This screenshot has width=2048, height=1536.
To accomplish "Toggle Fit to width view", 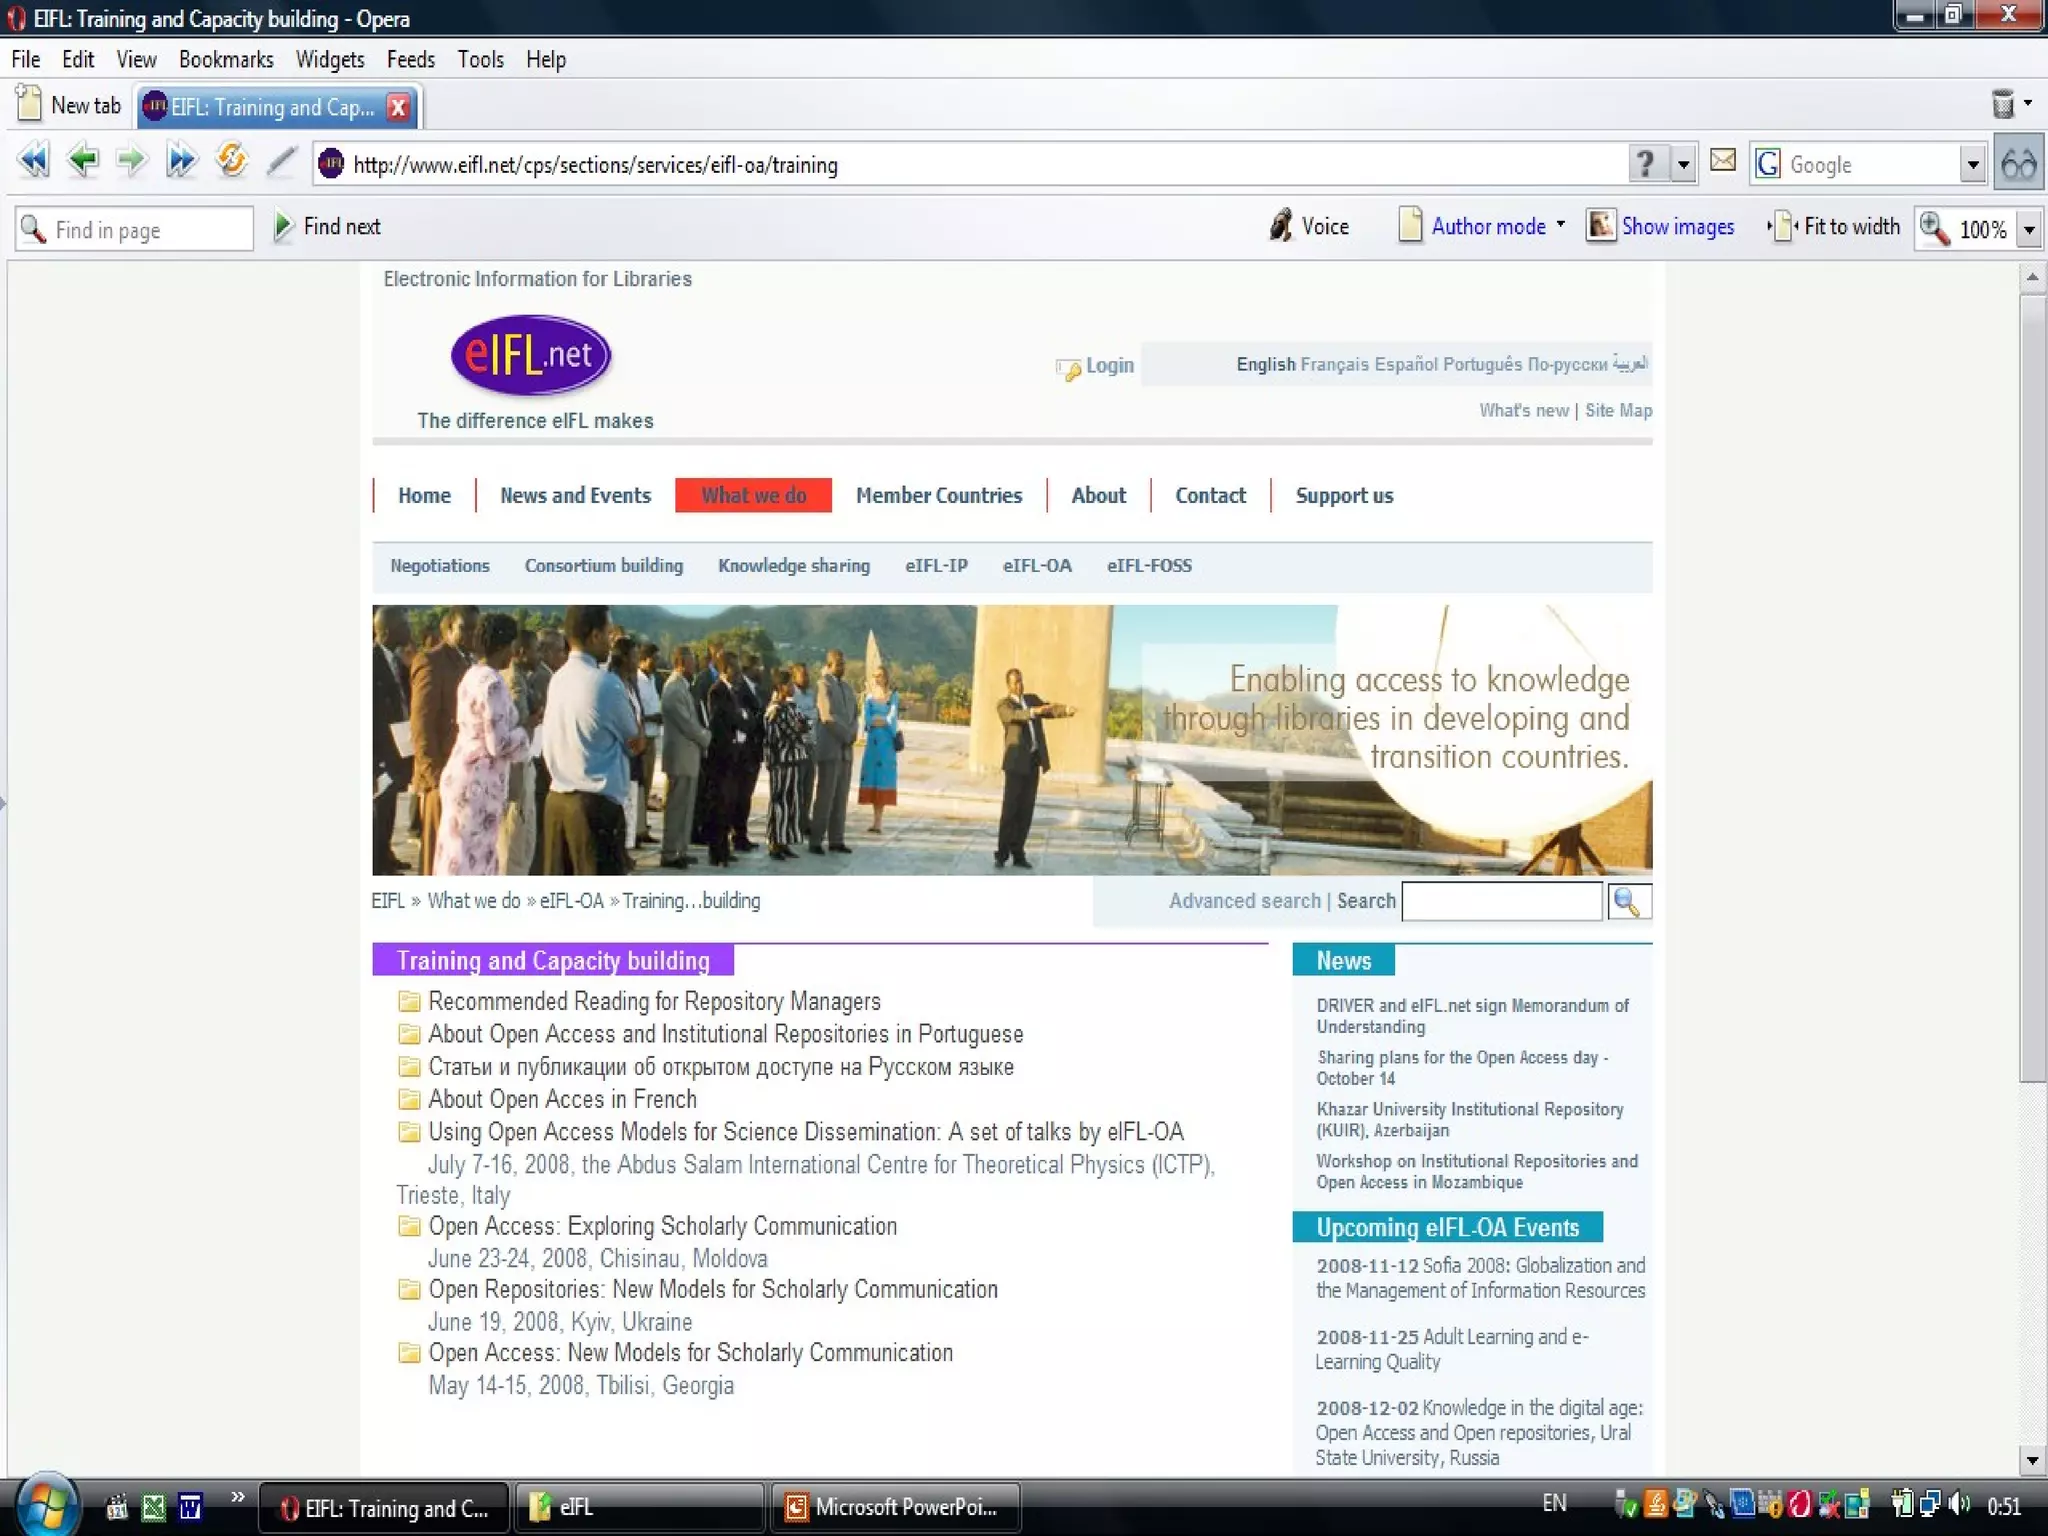I will (x=1834, y=227).
